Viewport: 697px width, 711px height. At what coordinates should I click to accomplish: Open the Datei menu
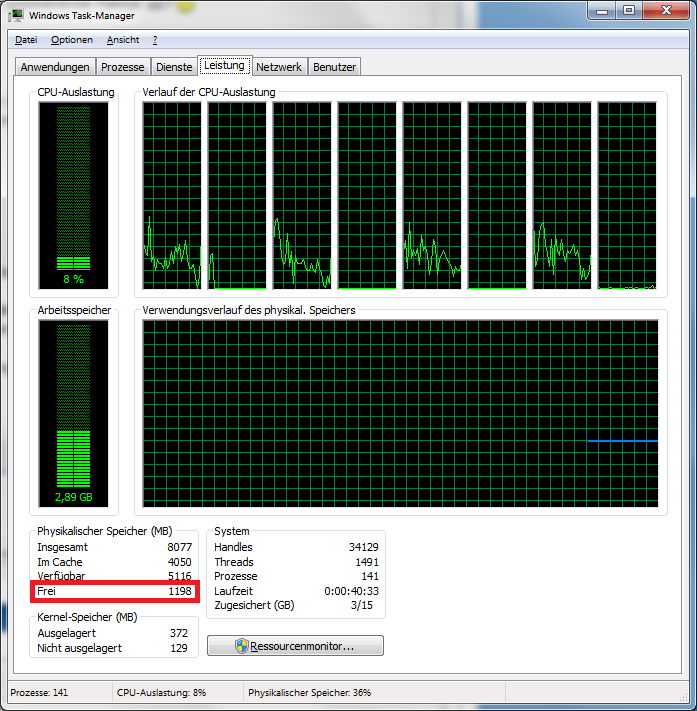click(x=26, y=40)
